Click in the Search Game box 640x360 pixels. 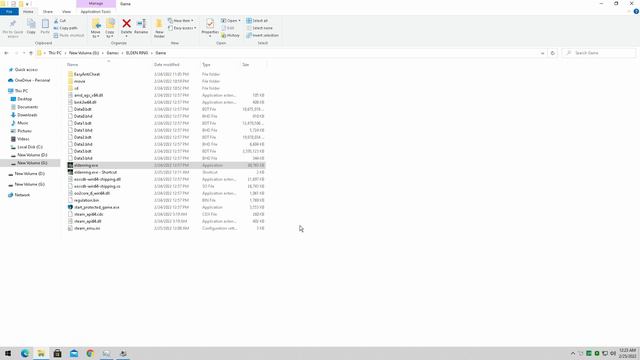598,53
